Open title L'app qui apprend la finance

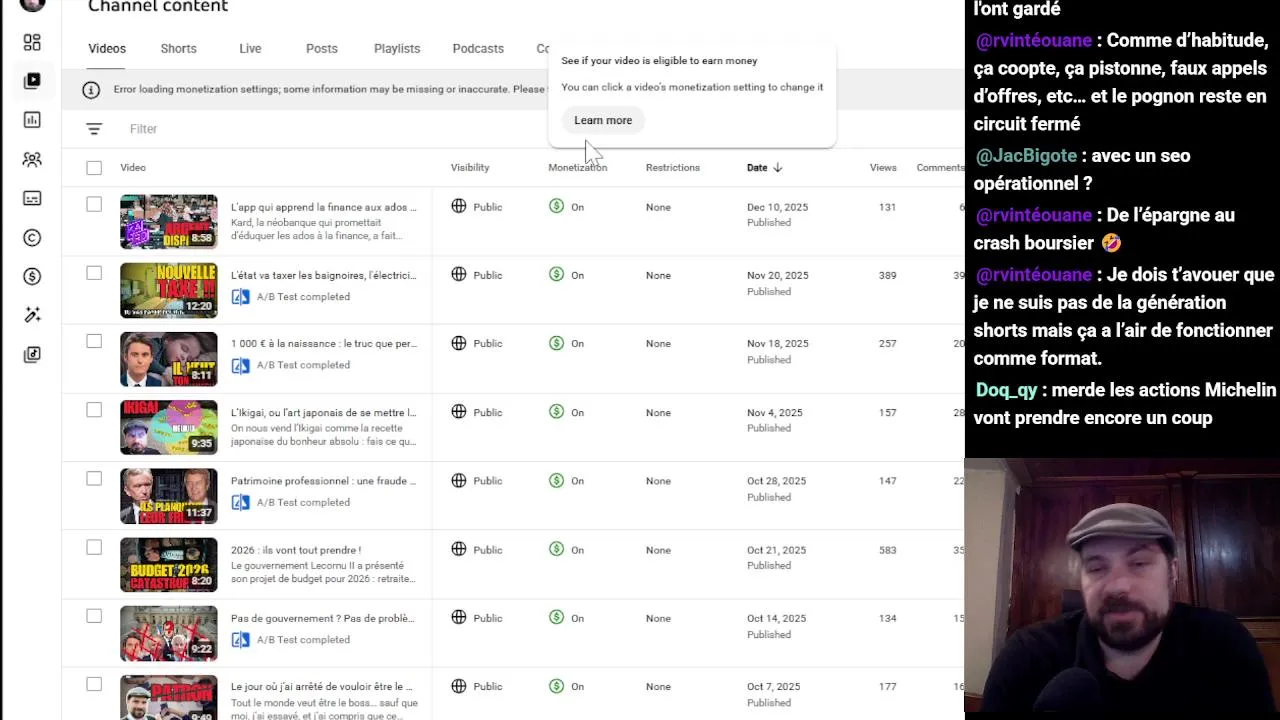(324, 207)
